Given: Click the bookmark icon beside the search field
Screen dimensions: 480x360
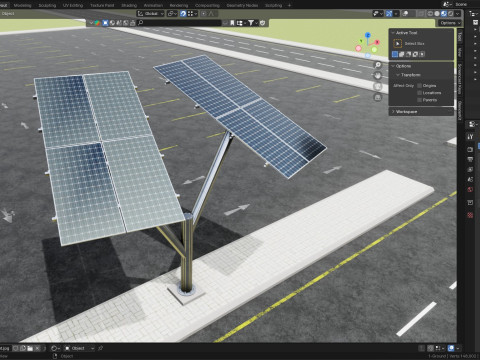Looking at the screenshot, I should click(x=232, y=23).
